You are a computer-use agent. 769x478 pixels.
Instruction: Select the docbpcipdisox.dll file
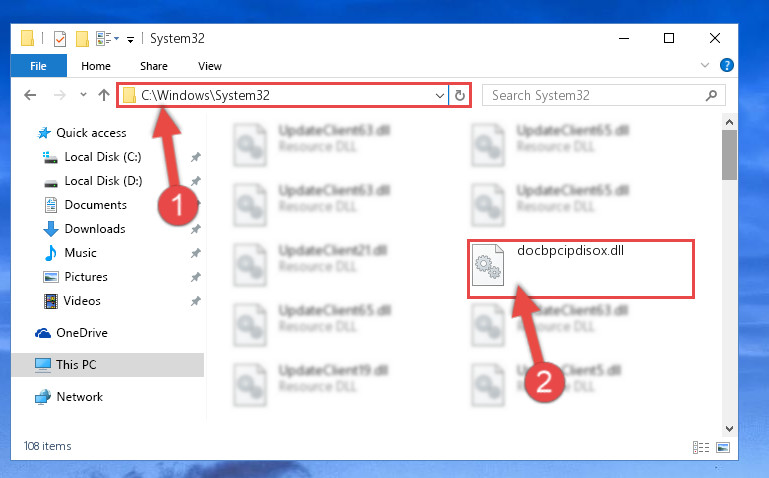point(581,269)
